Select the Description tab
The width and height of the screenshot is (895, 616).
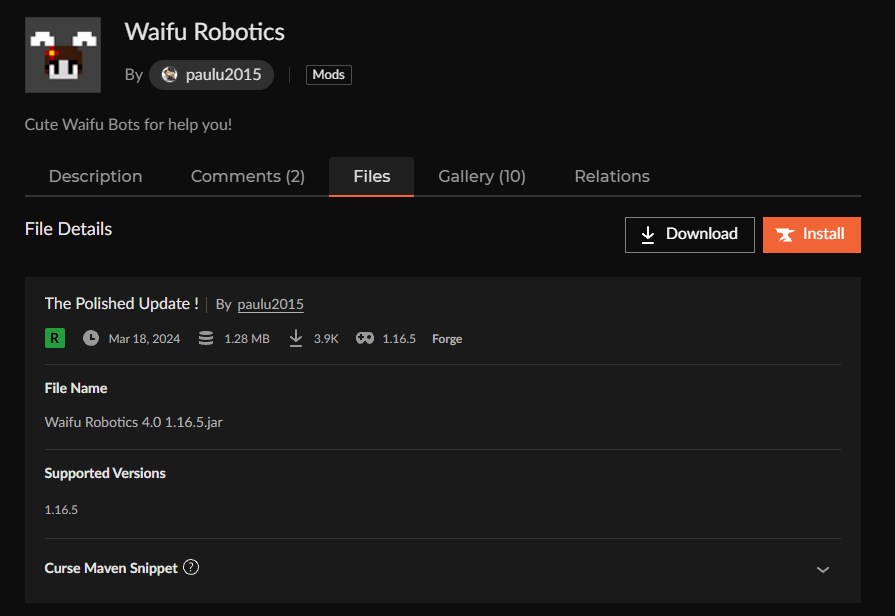click(x=95, y=176)
